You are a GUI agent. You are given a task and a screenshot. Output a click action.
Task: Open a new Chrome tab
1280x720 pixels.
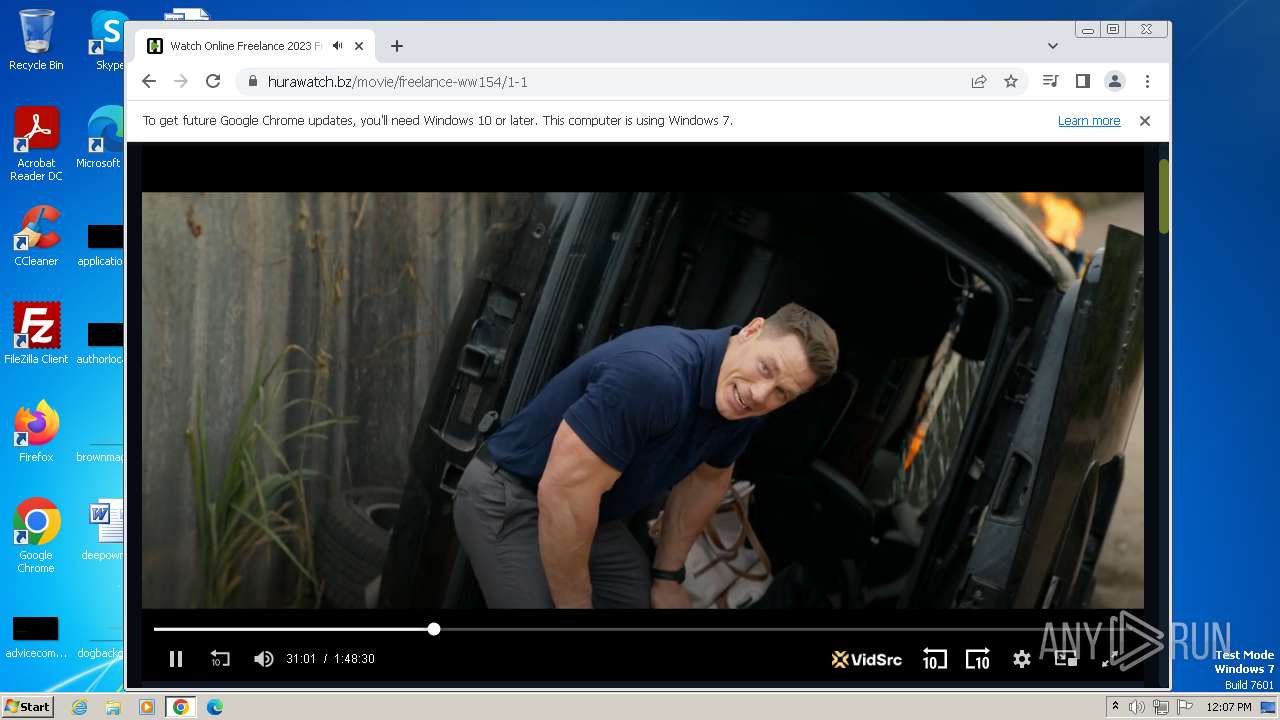(x=397, y=46)
